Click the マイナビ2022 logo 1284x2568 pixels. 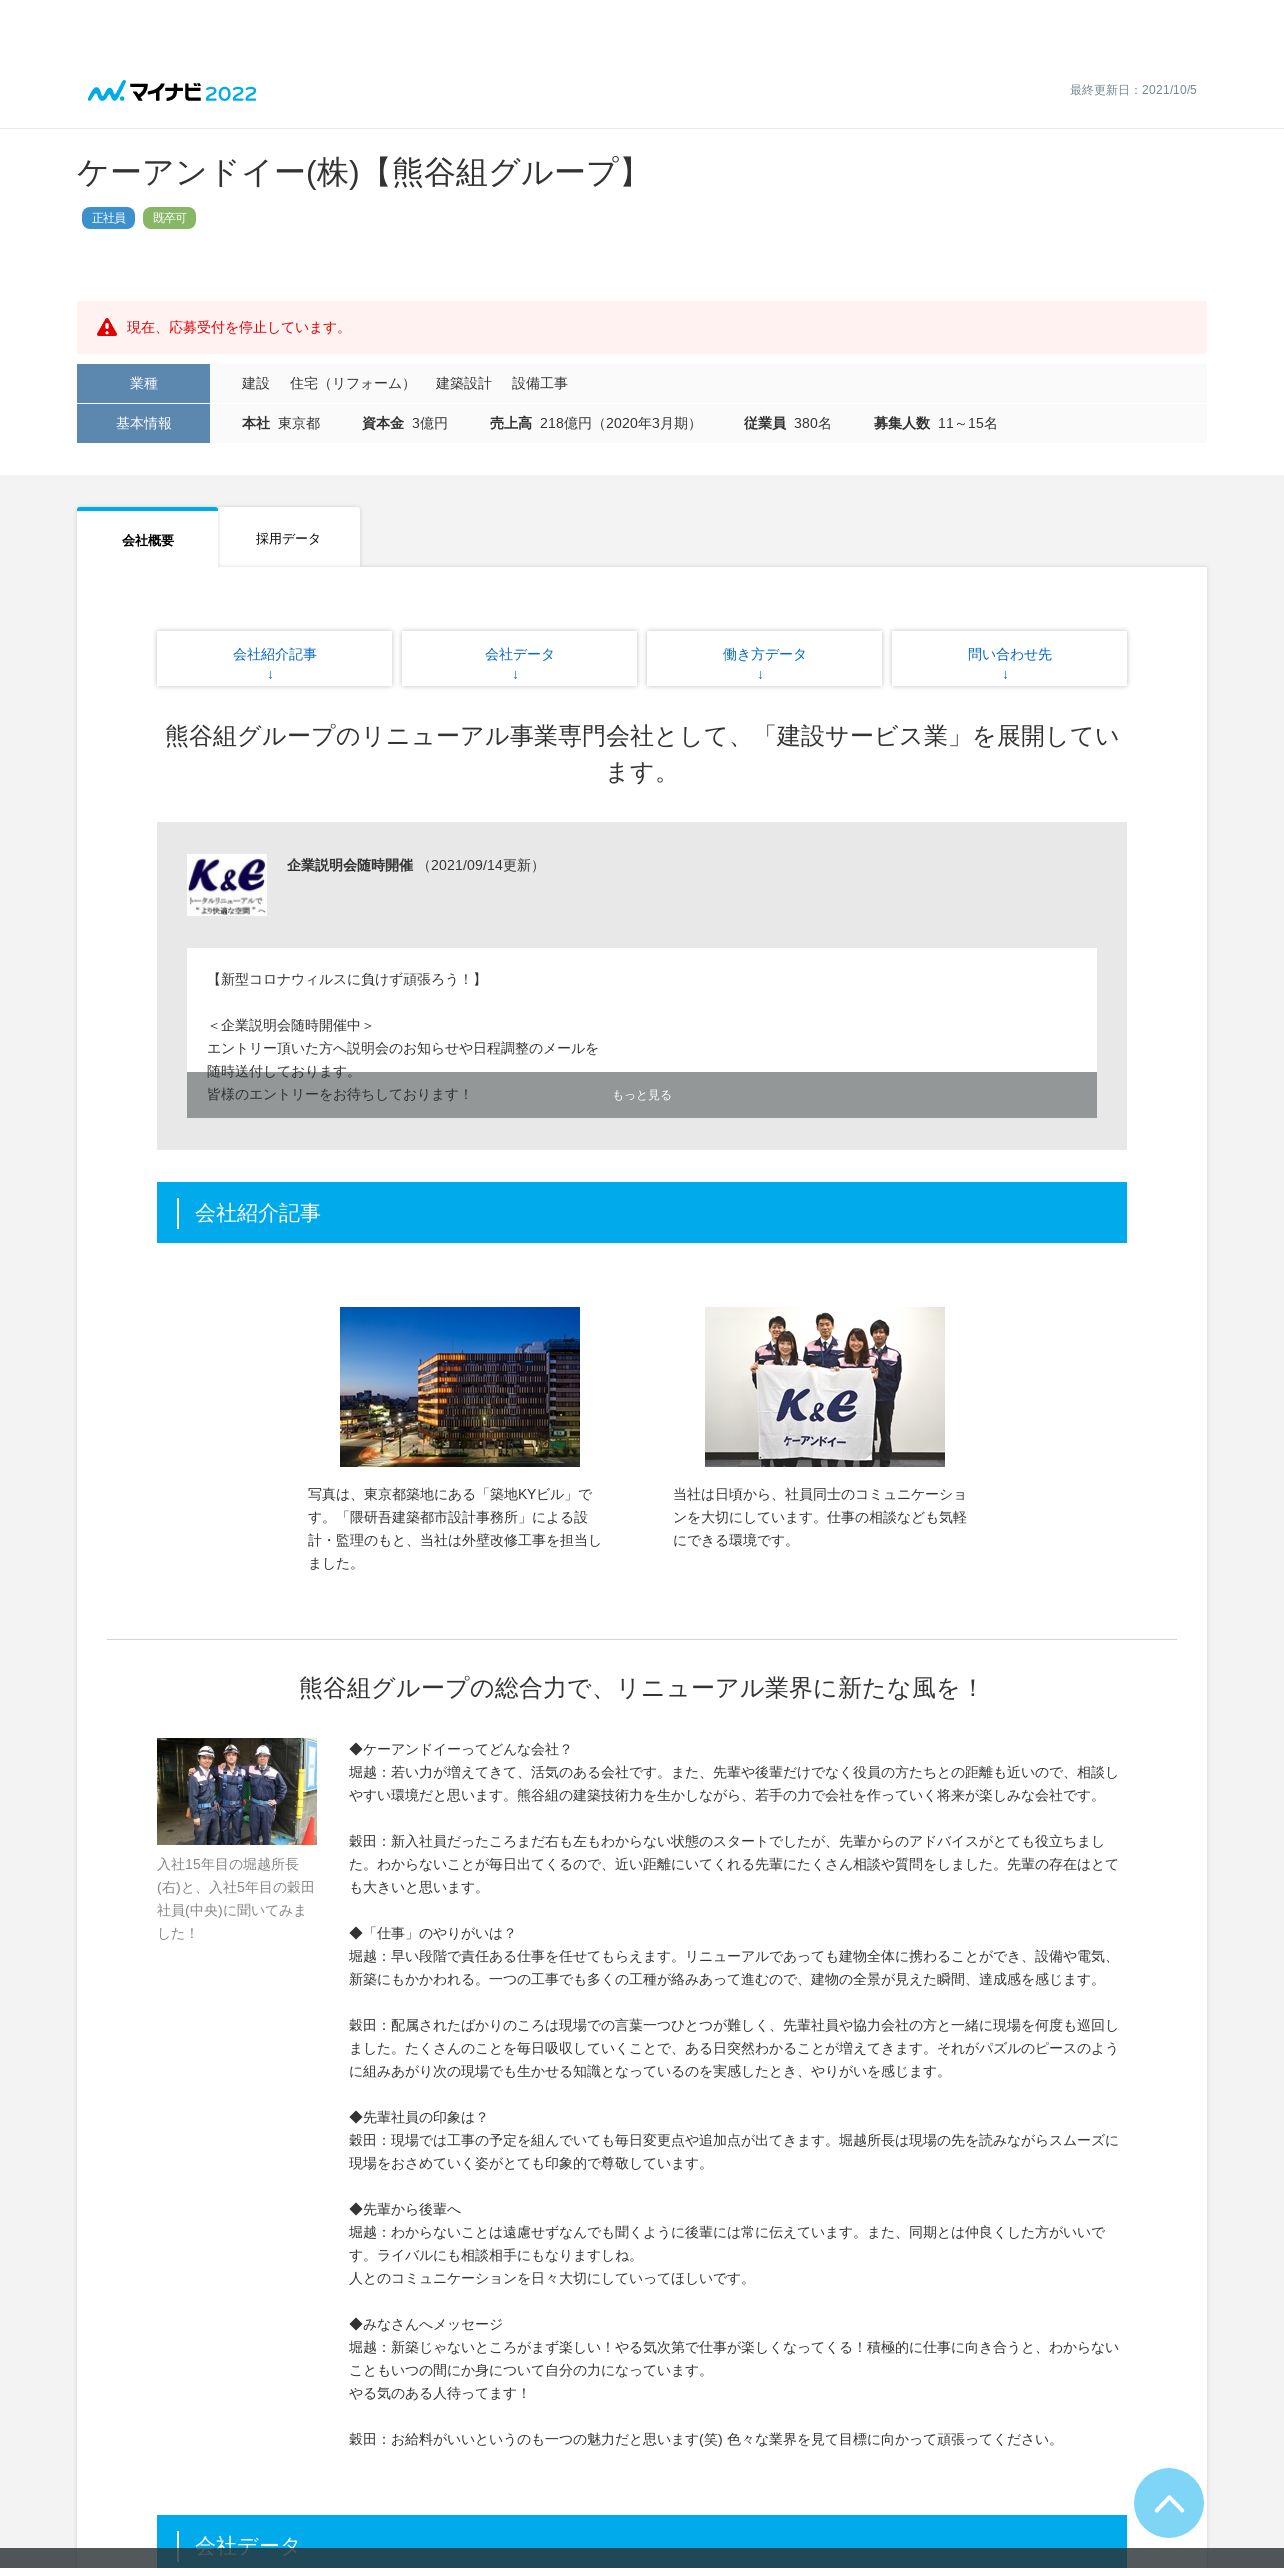click(172, 92)
